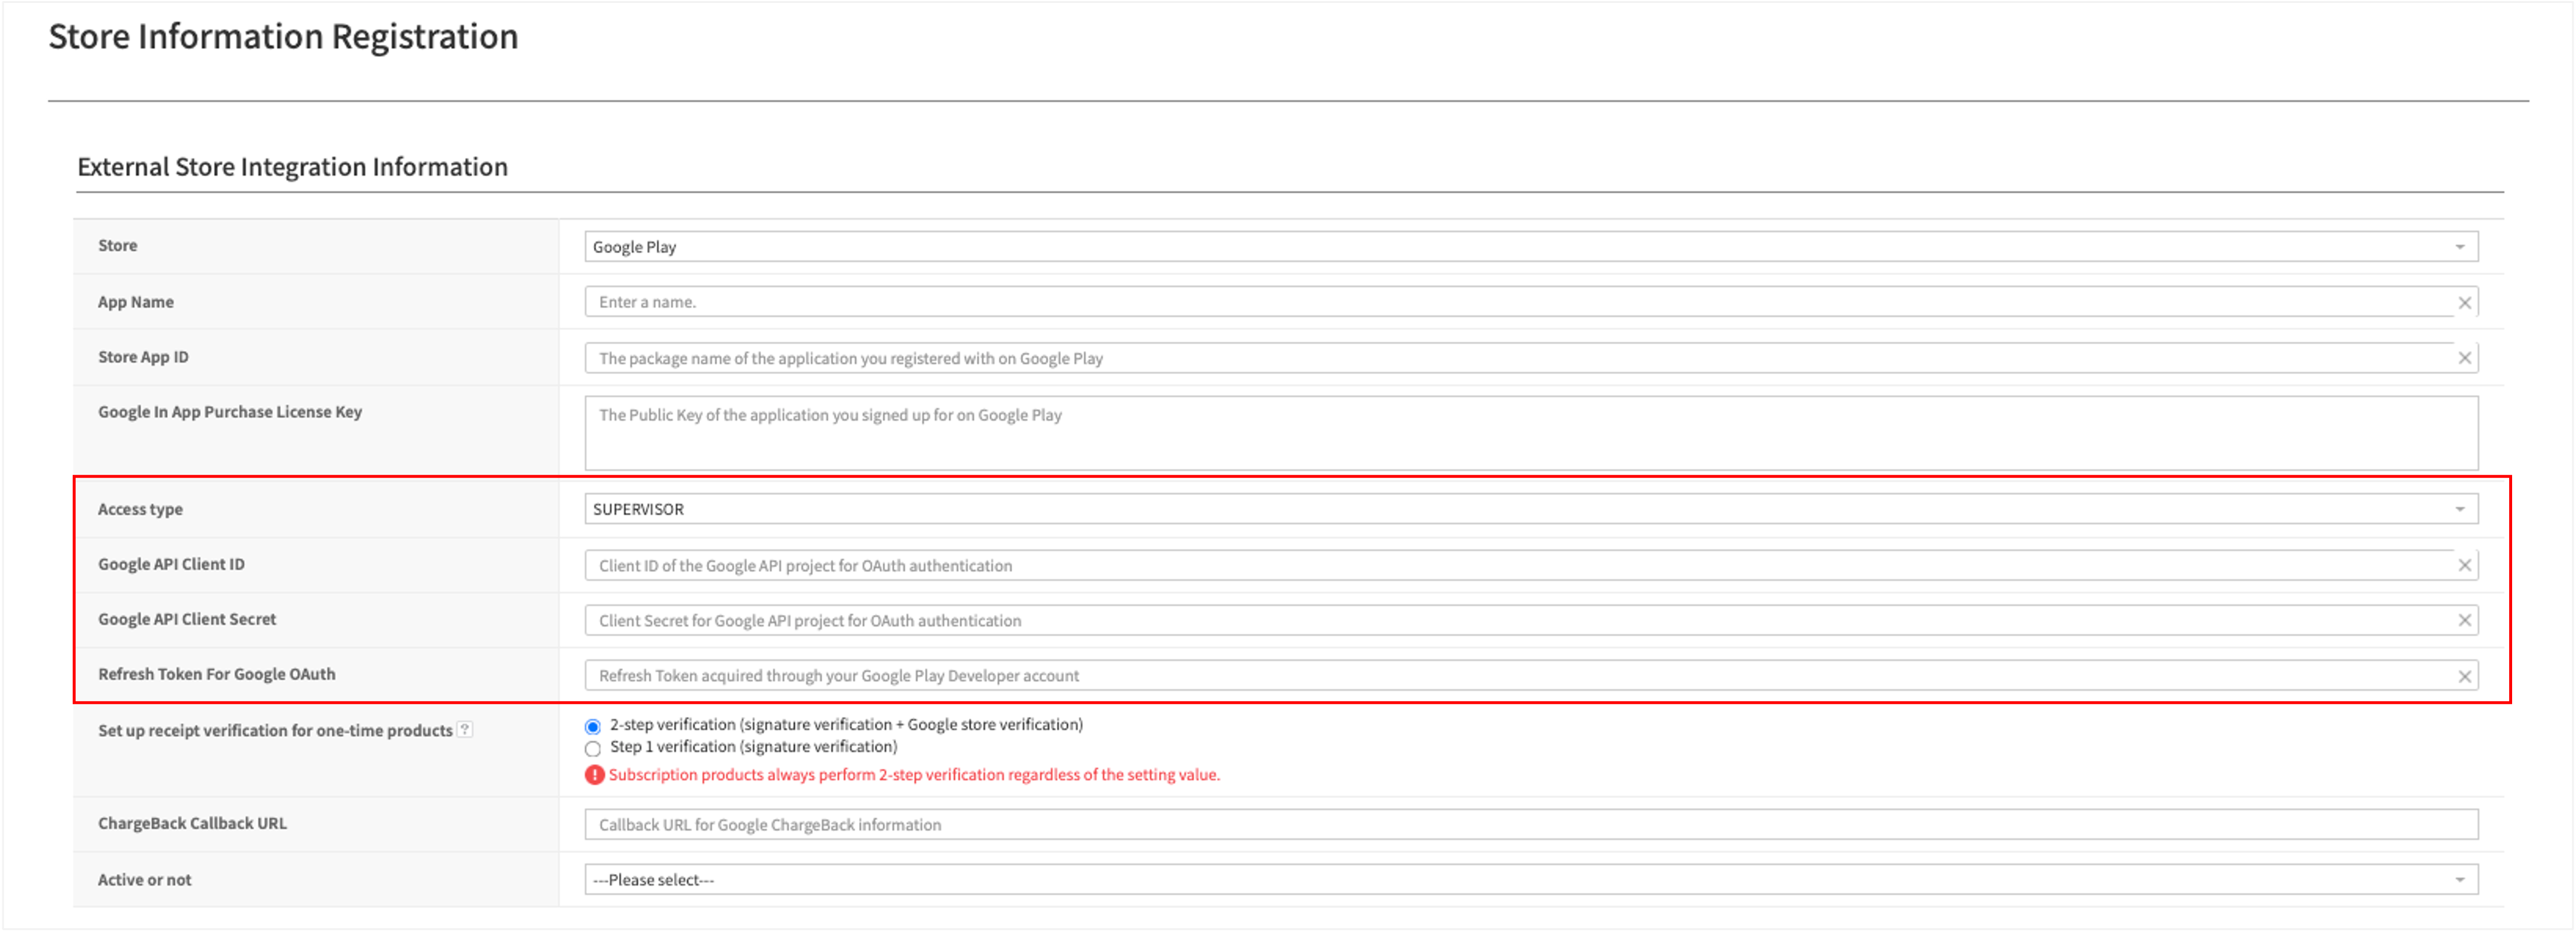
Task: Select Step 1 verification radio button
Action: (593, 749)
